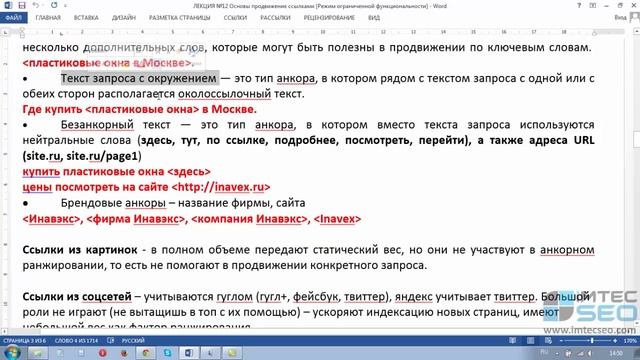The width and height of the screenshot is (640, 360).
Task: Click the scroll up arrow of vertical scrollbar
Action: coord(636,31)
